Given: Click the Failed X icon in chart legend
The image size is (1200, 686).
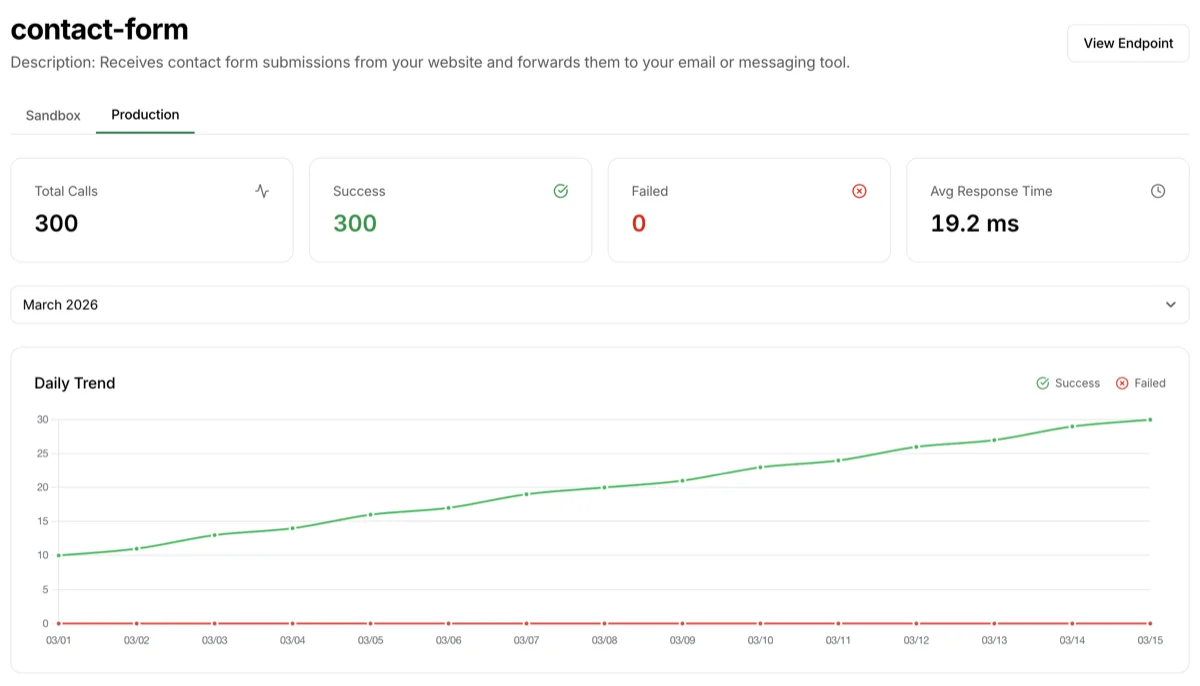Looking at the screenshot, I should point(1122,383).
